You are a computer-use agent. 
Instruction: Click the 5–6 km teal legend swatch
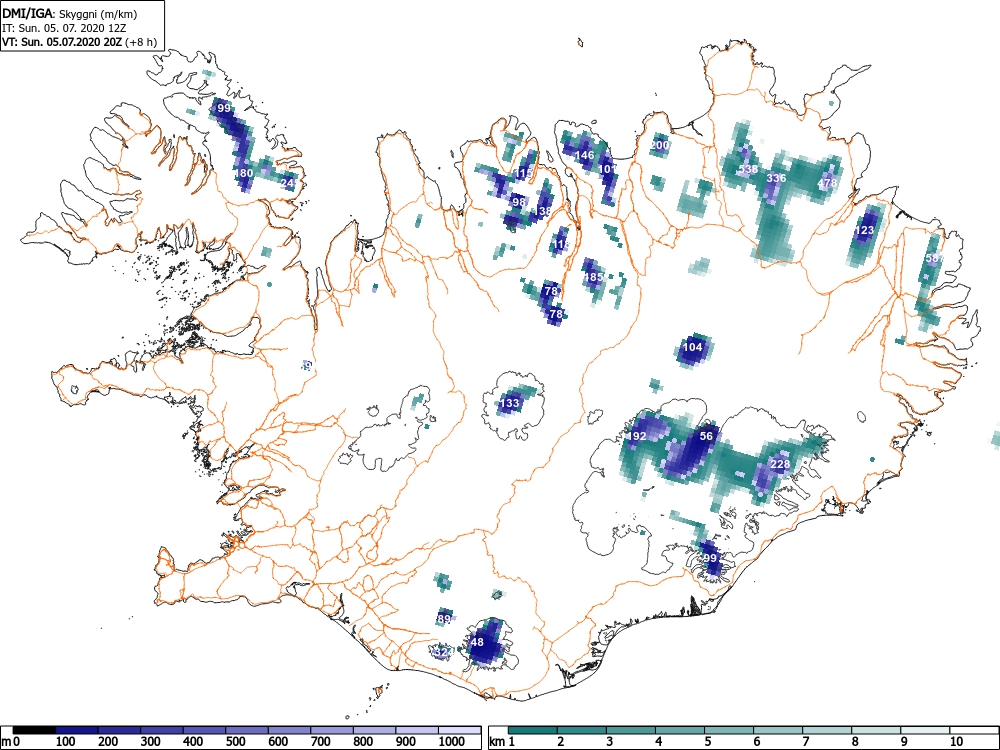[x=729, y=730]
